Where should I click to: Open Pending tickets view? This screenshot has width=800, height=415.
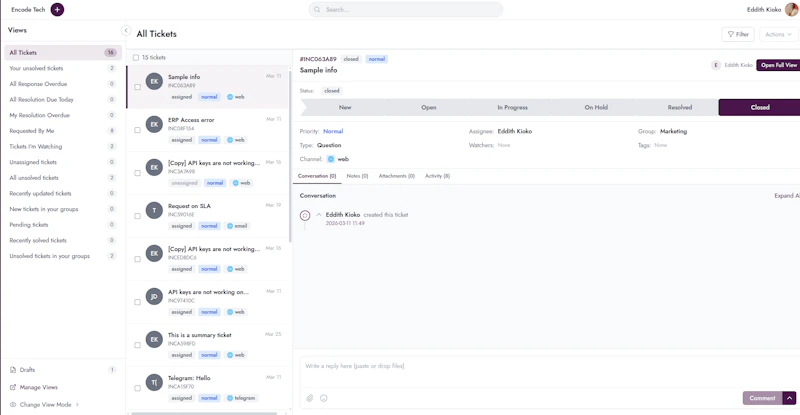tap(63, 225)
